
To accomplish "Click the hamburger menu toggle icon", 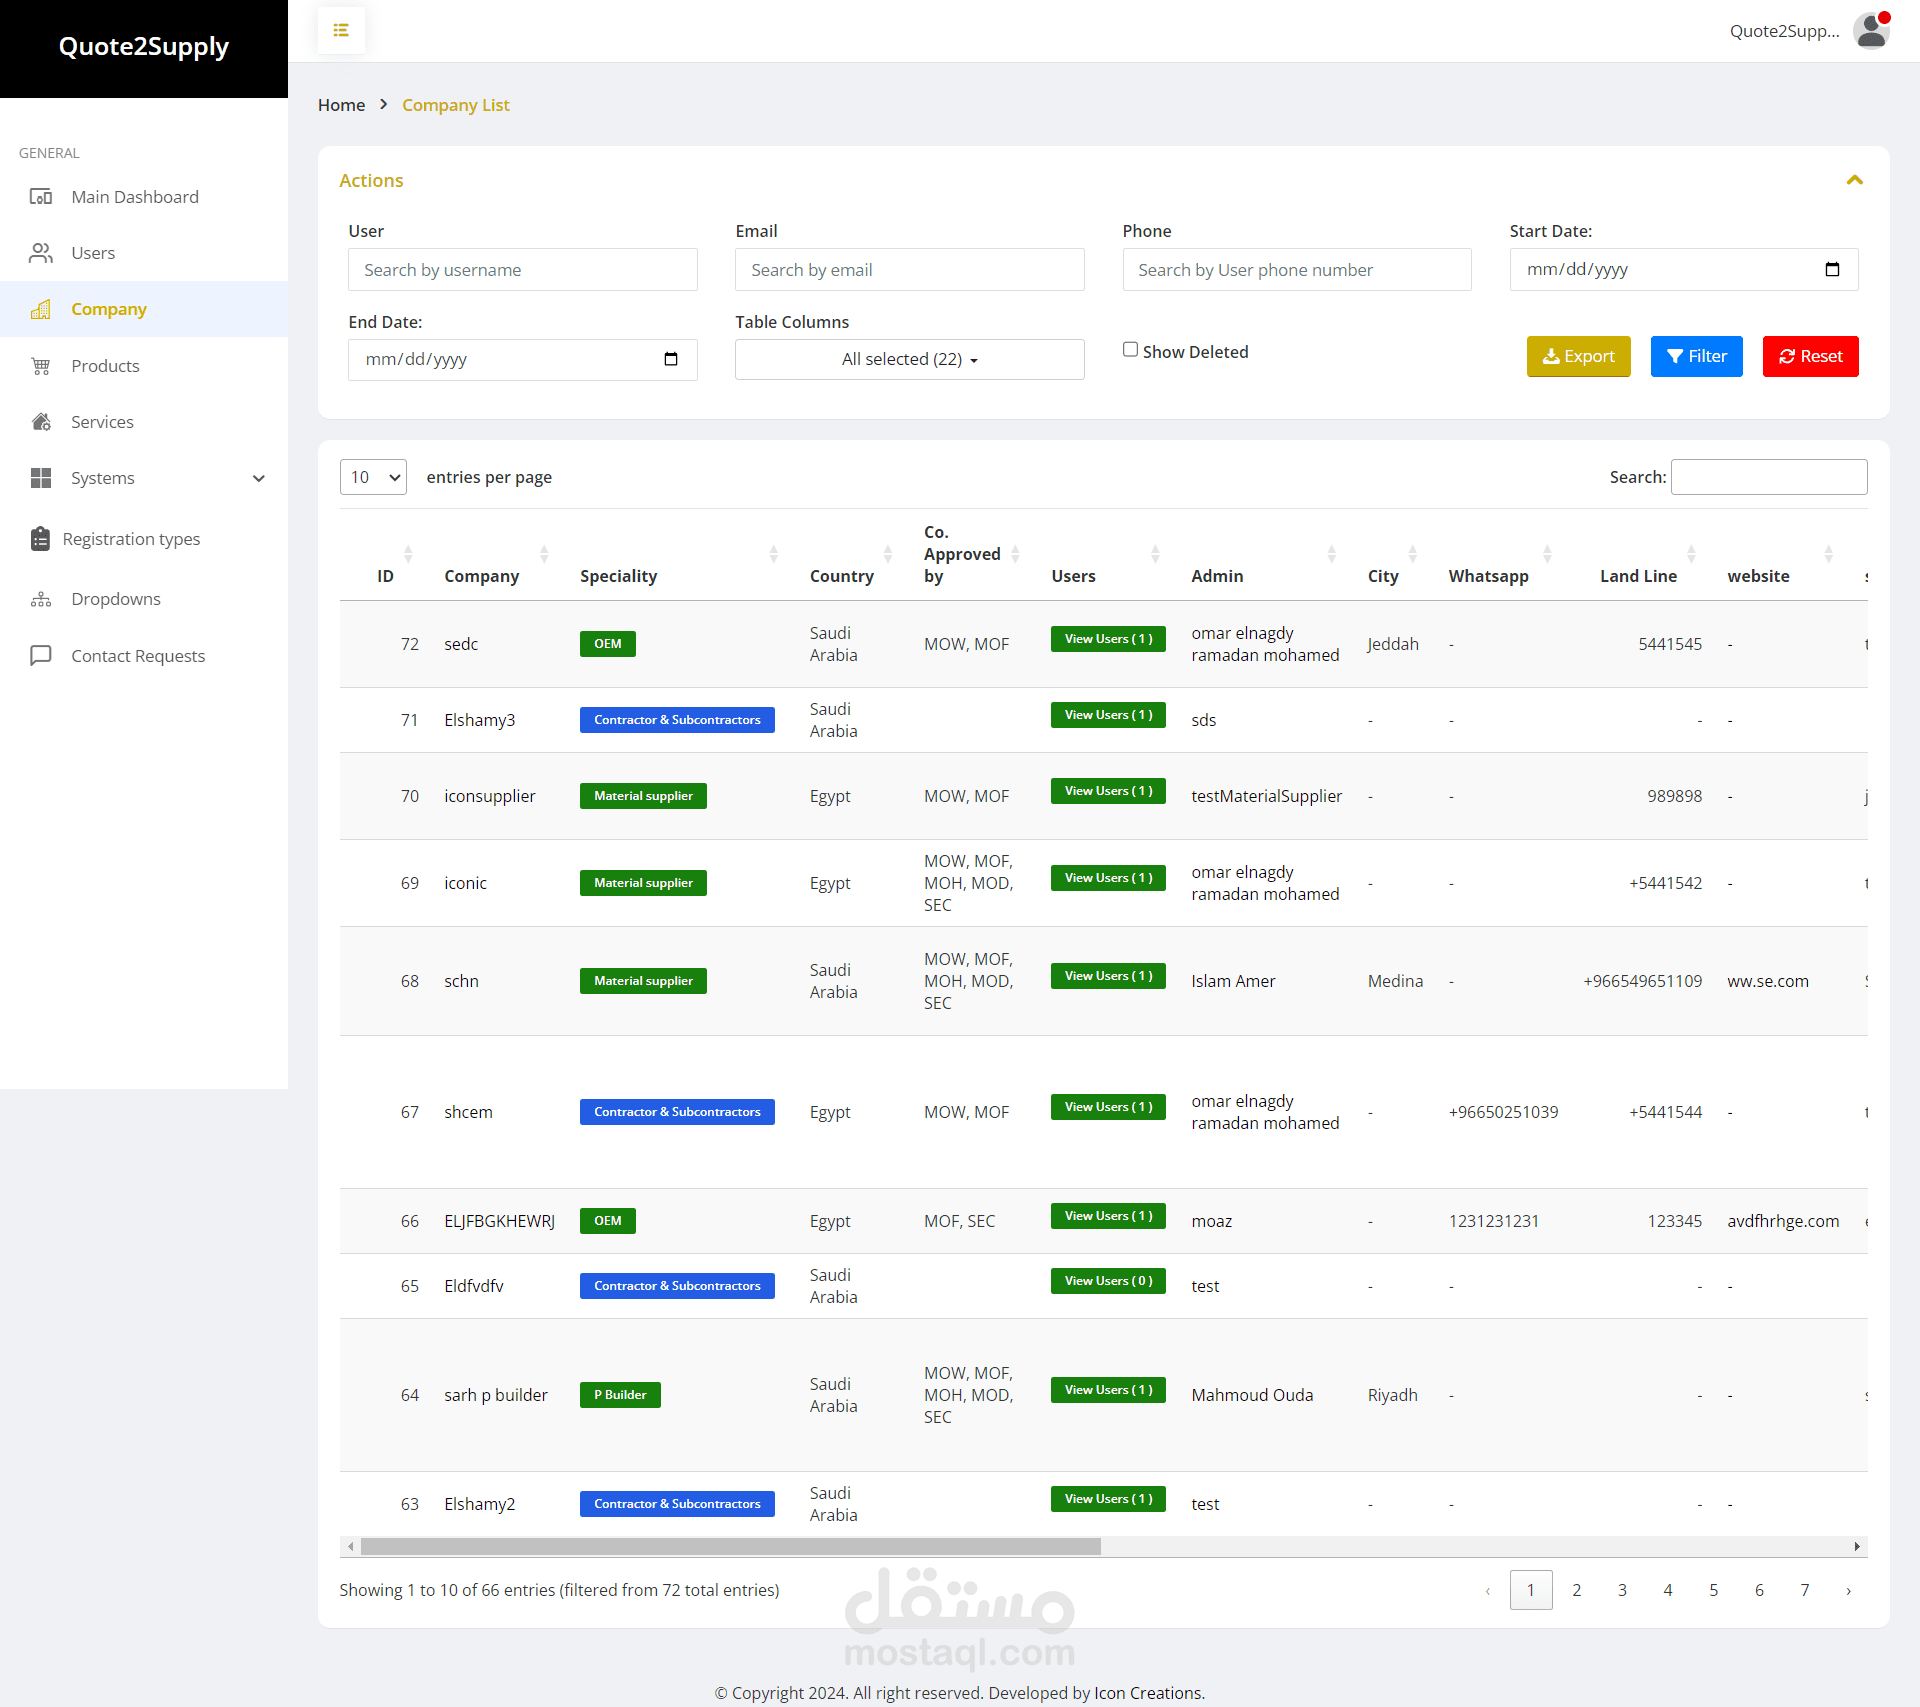I will click(x=341, y=30).
